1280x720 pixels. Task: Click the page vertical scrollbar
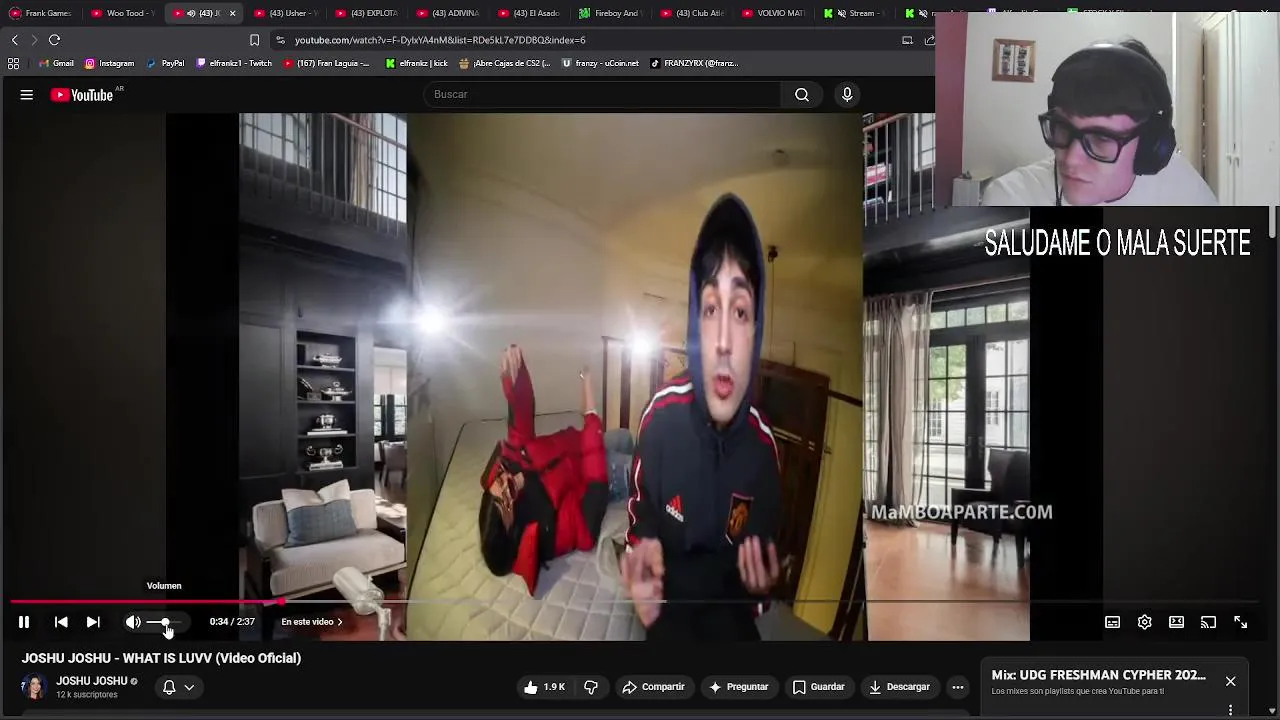click(1273, 222)
